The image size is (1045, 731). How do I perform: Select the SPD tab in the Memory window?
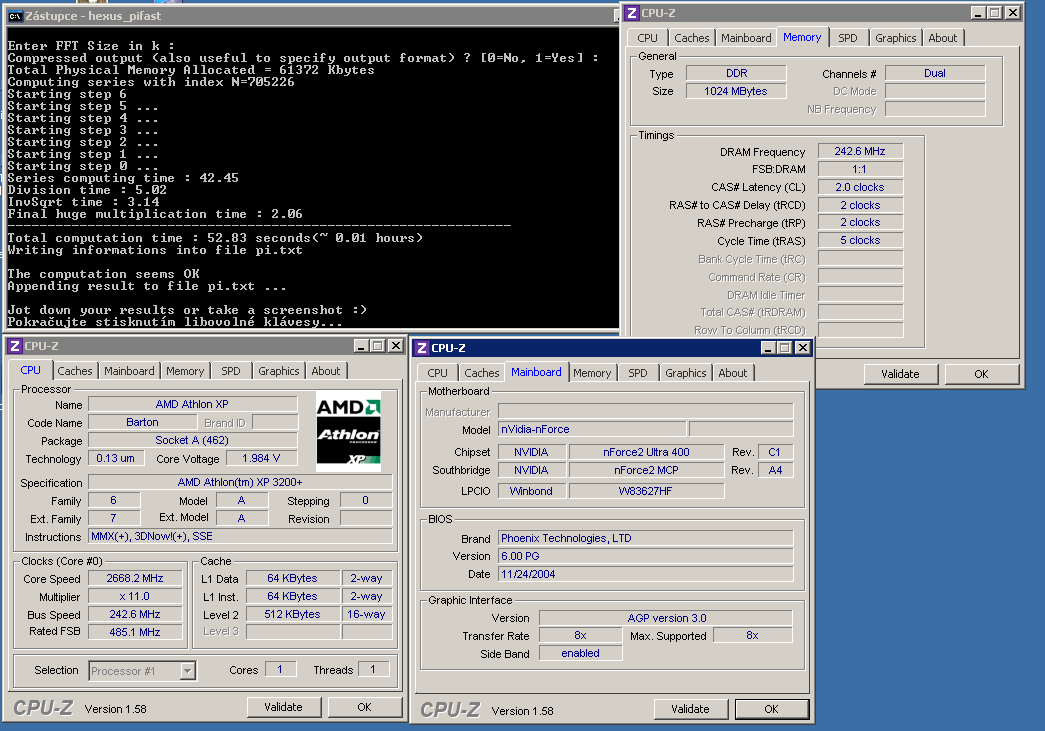(x=848, y=38)
